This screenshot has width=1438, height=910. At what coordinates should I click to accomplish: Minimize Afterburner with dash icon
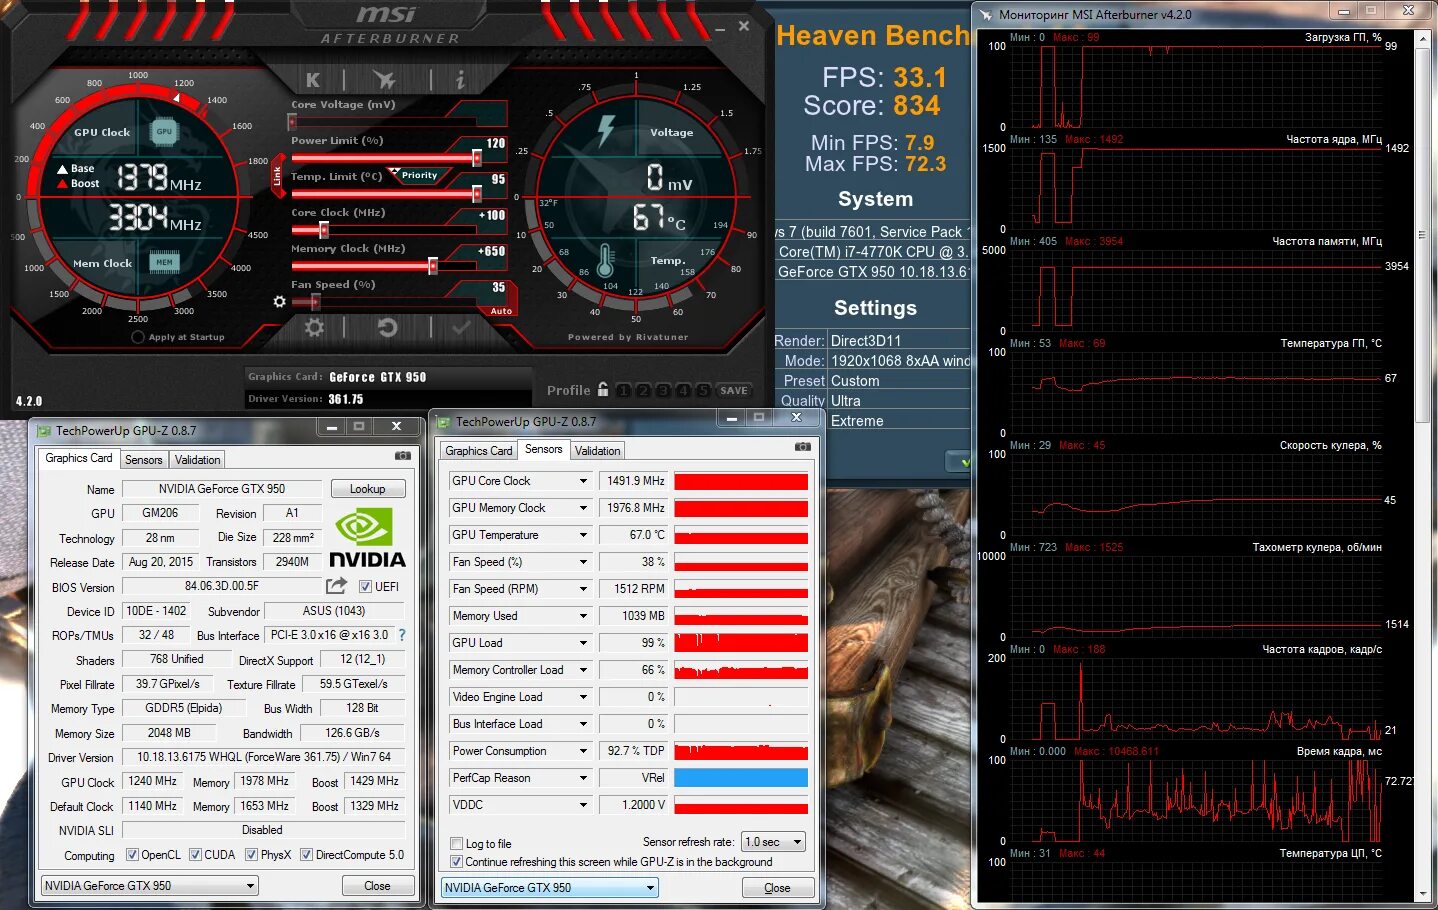point(719,28)
